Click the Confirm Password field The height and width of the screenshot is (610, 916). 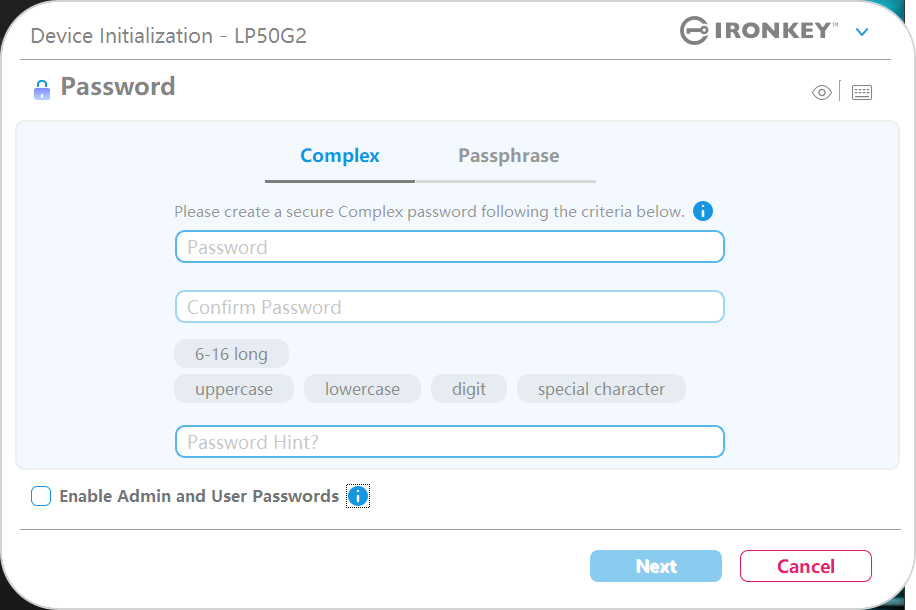(449, 307)
